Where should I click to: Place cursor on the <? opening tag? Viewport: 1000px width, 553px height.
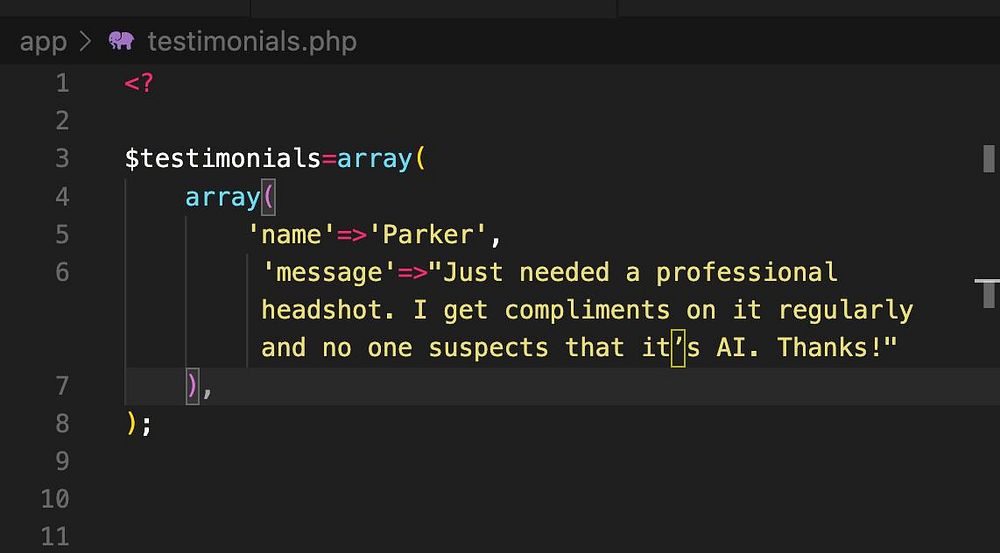click(x=139, y=83)
